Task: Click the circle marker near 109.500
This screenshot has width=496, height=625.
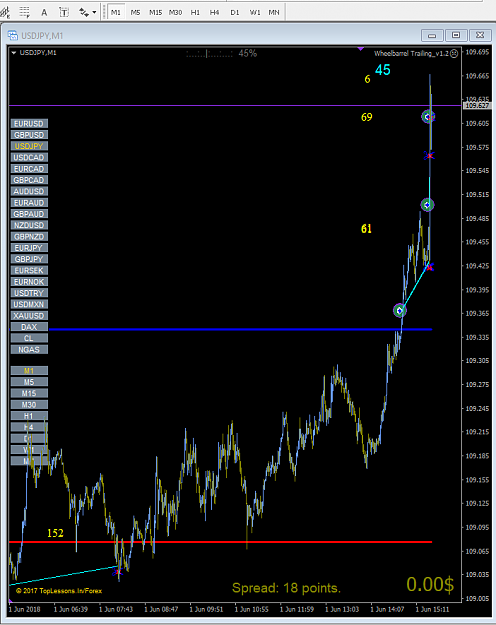Action: 427,205
